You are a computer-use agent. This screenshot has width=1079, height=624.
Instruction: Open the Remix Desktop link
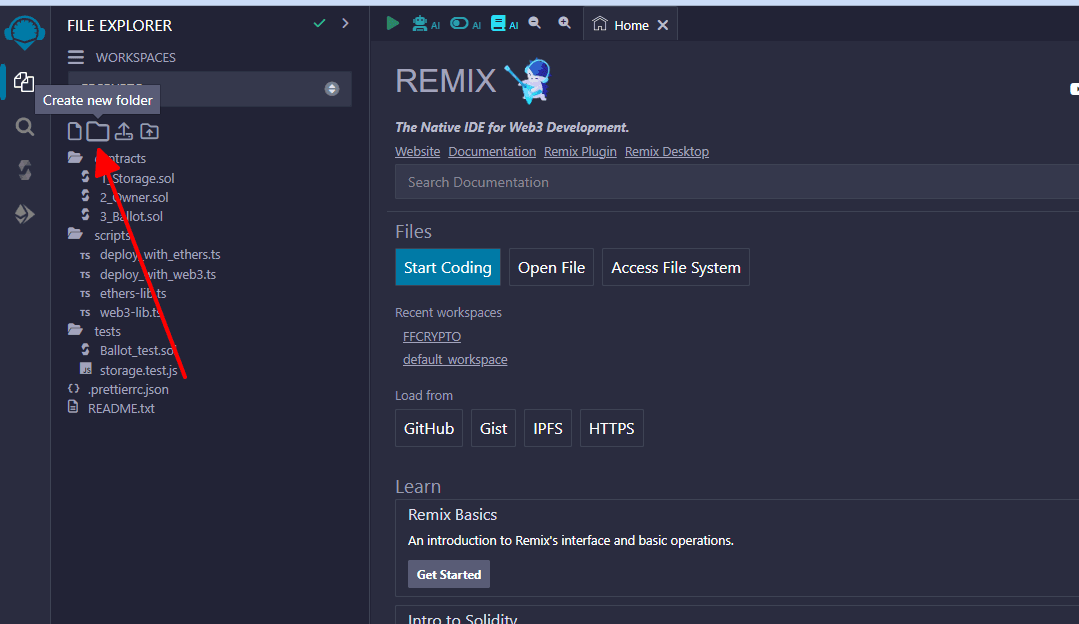coord(667,151)
